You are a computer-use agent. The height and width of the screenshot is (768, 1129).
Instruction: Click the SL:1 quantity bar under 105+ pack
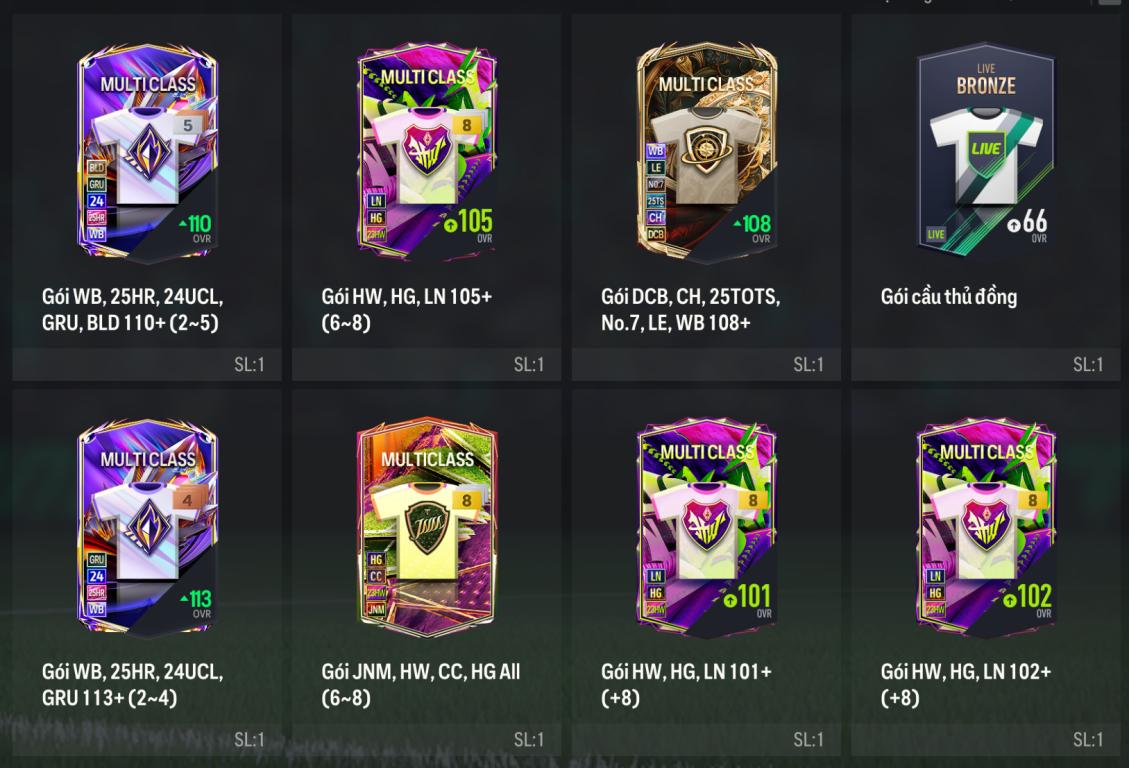pos(426,364)
